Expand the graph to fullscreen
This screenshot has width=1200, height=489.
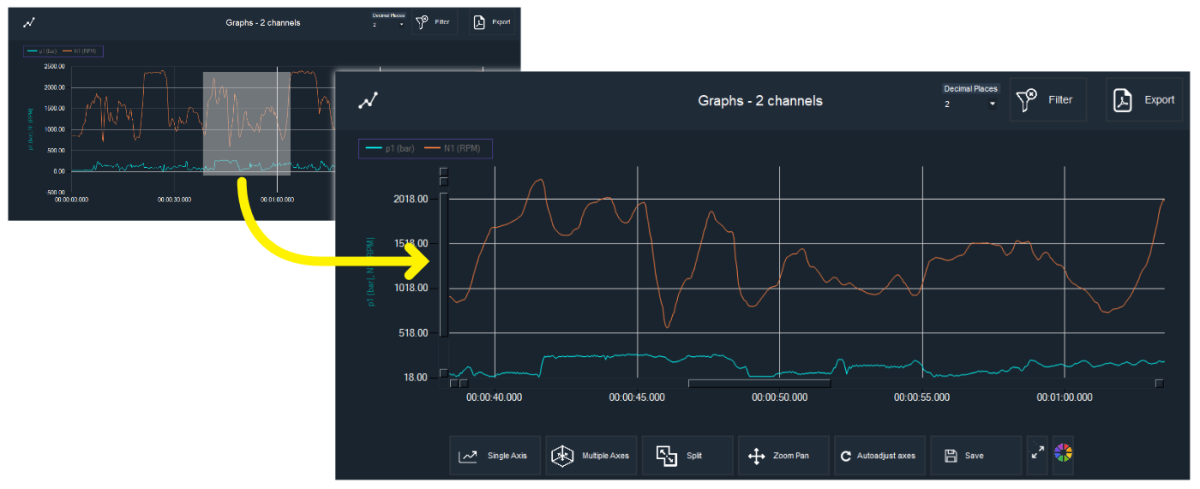[x=1038, y=455]
